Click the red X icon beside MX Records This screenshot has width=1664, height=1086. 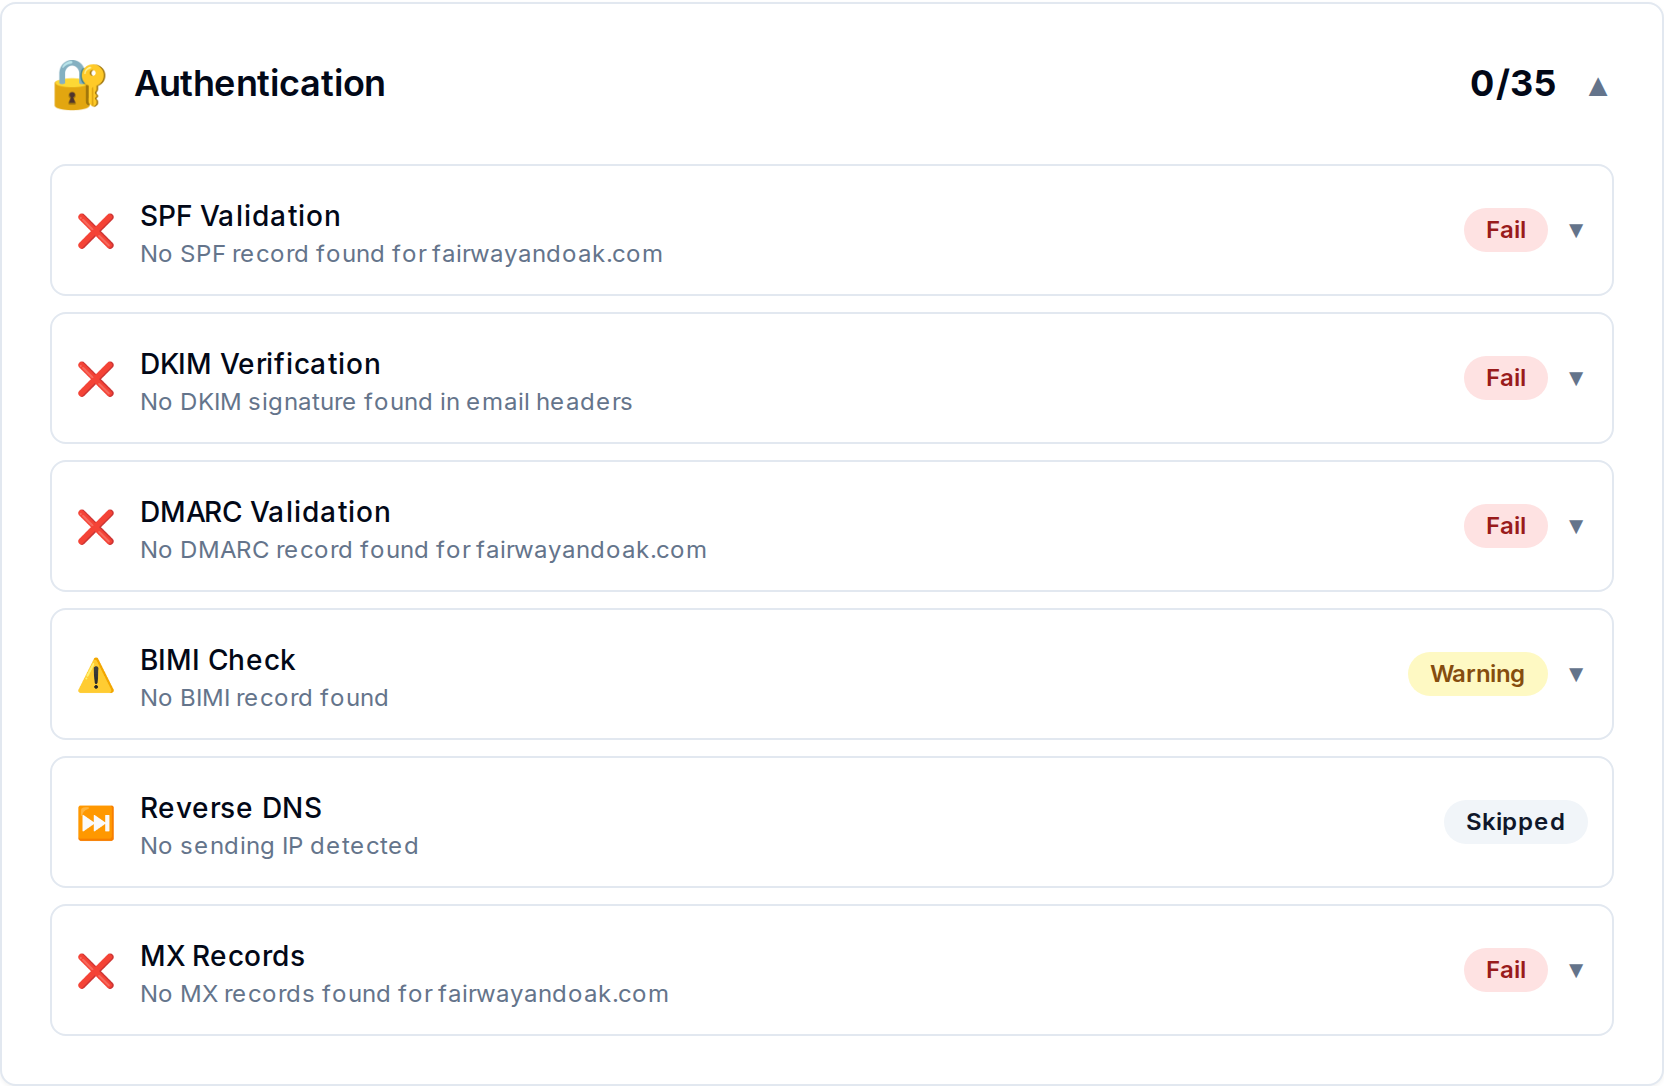point(96,971)
